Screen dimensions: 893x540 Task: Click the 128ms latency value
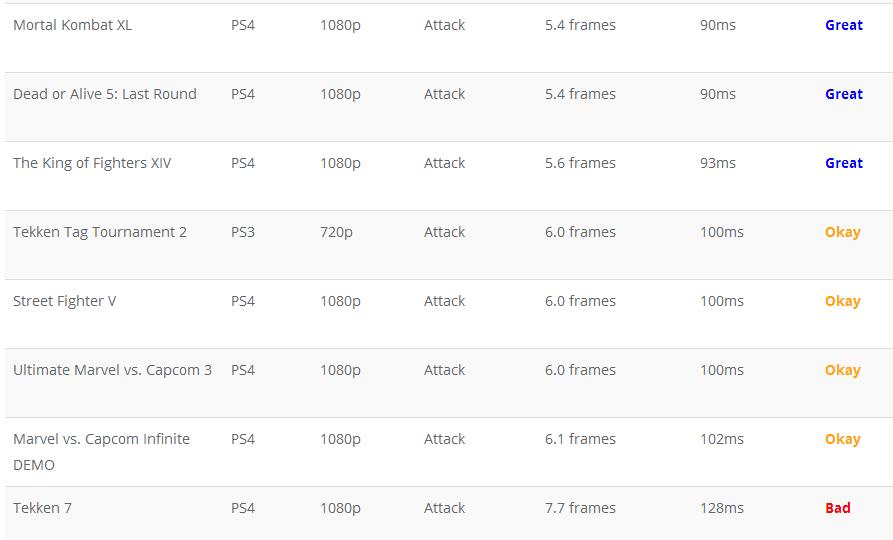pyautogui.click(x=722, y=508)
